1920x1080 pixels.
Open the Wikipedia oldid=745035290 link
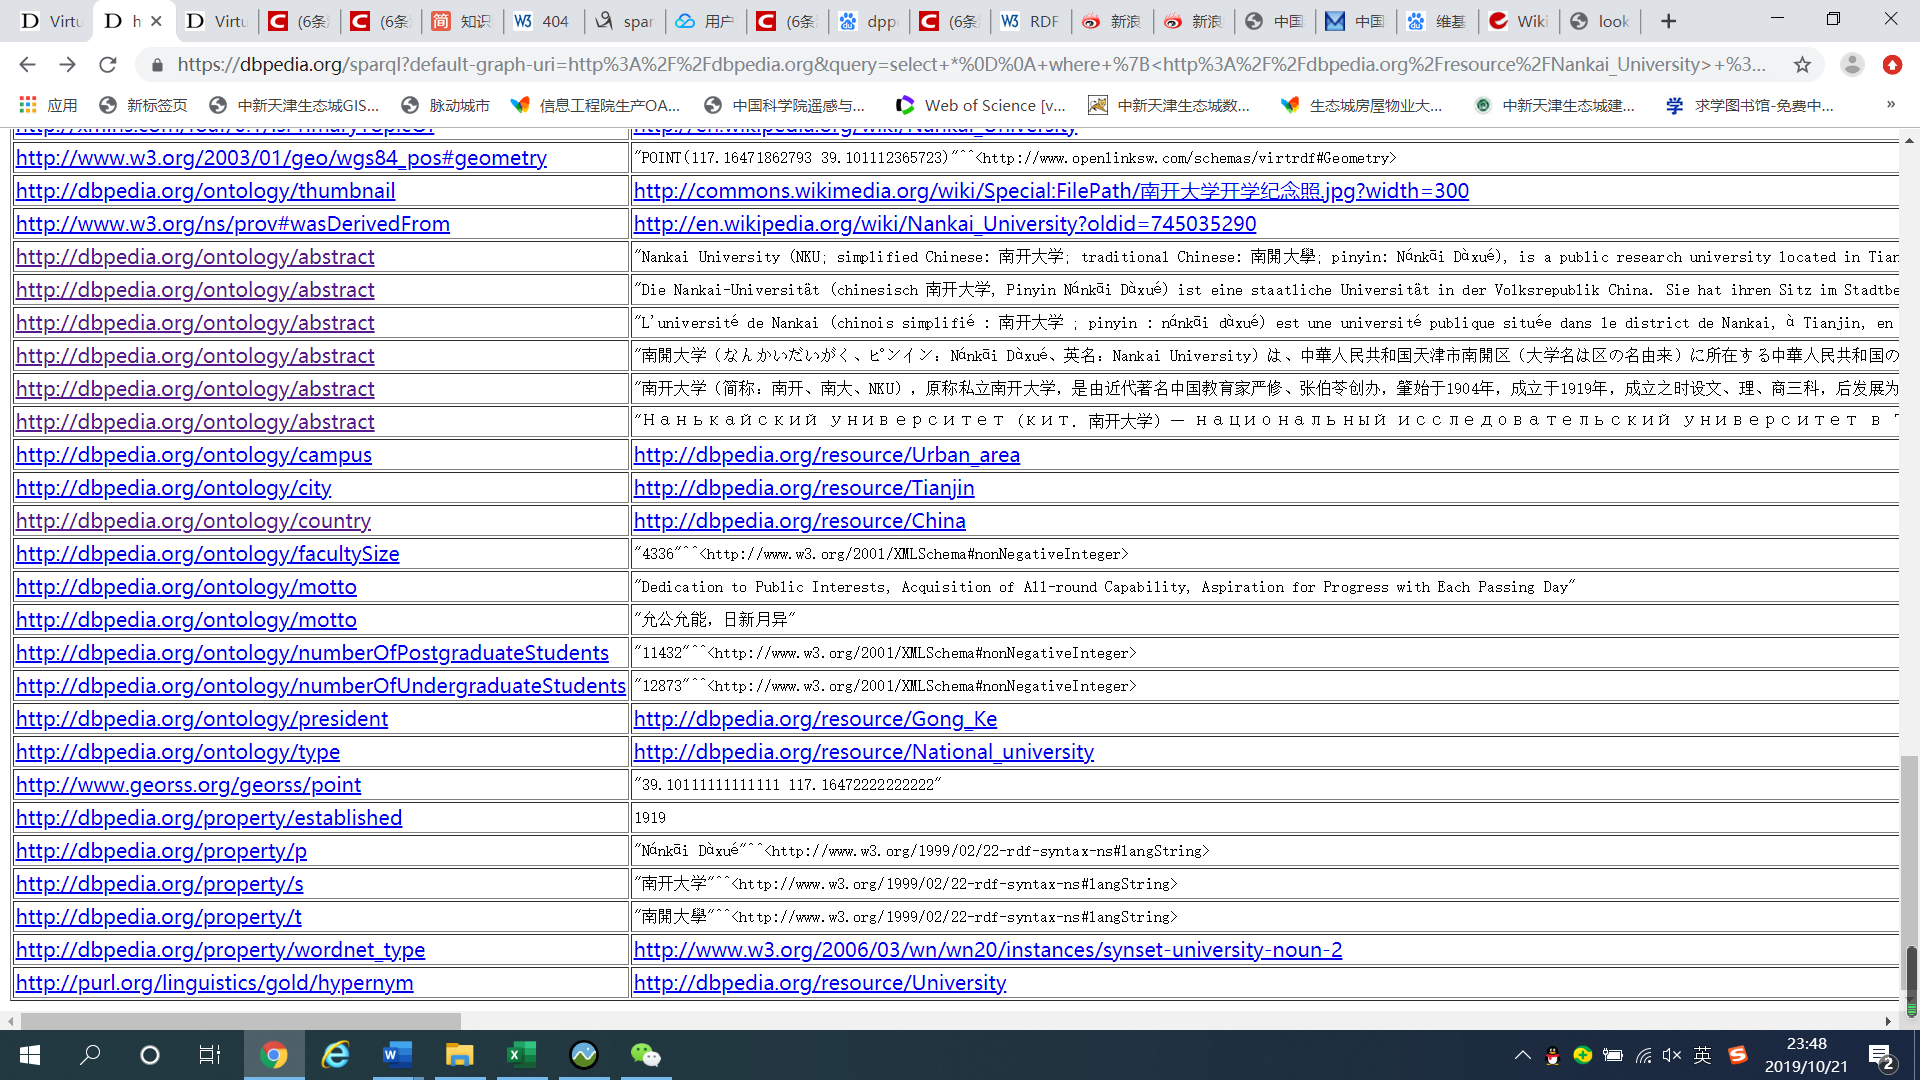tap(945, 224)
